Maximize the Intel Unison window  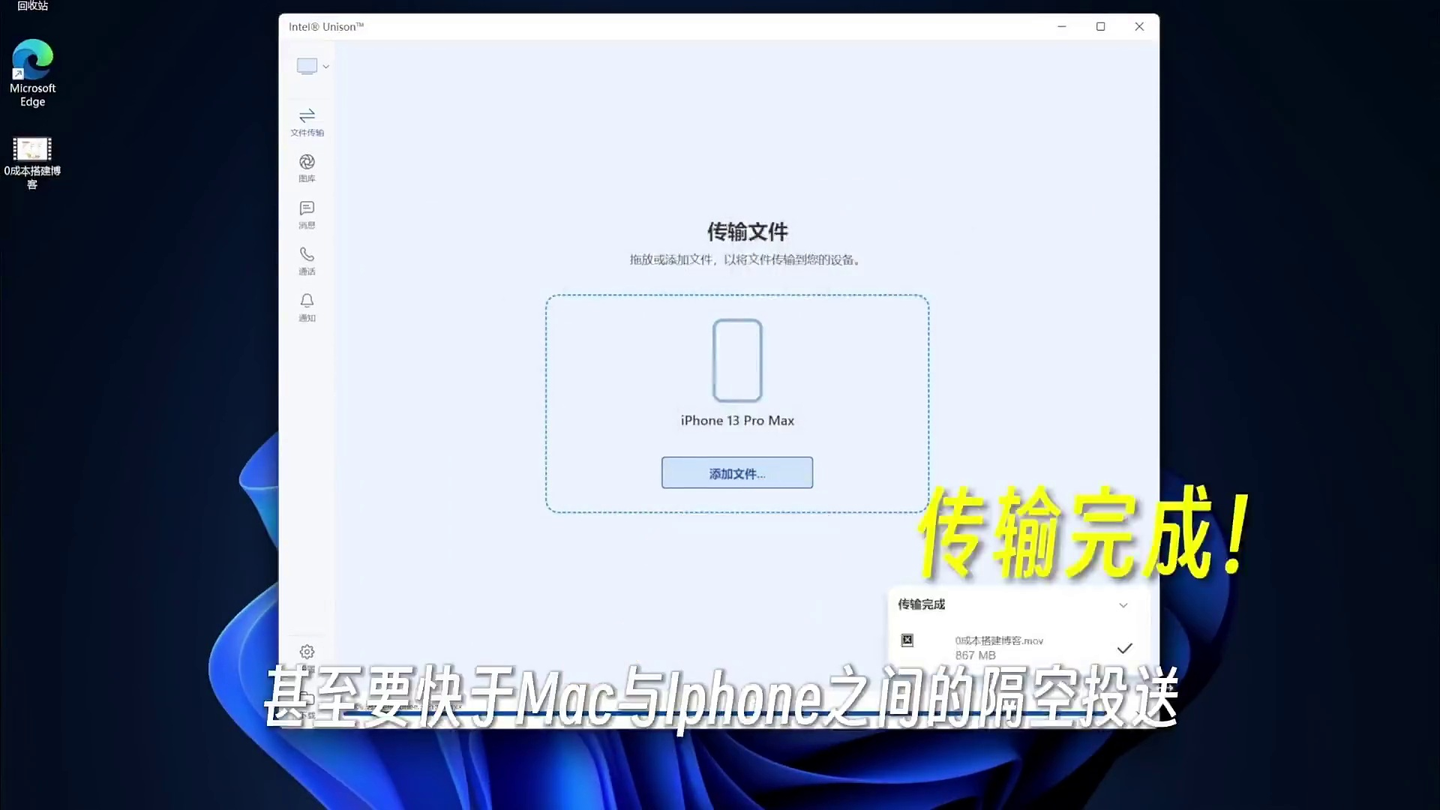pyautogui.click(x=1100, y=27)
